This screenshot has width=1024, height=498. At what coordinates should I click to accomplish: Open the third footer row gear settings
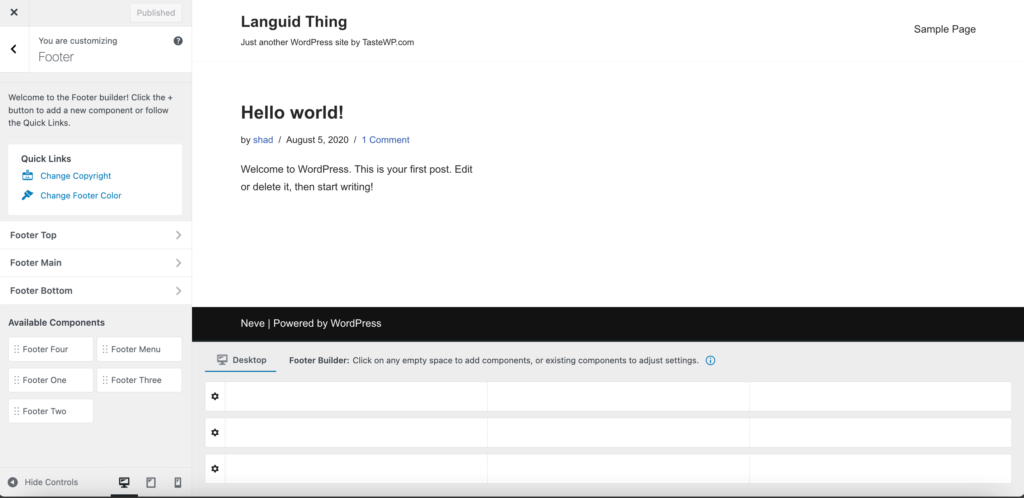point(215,469)
